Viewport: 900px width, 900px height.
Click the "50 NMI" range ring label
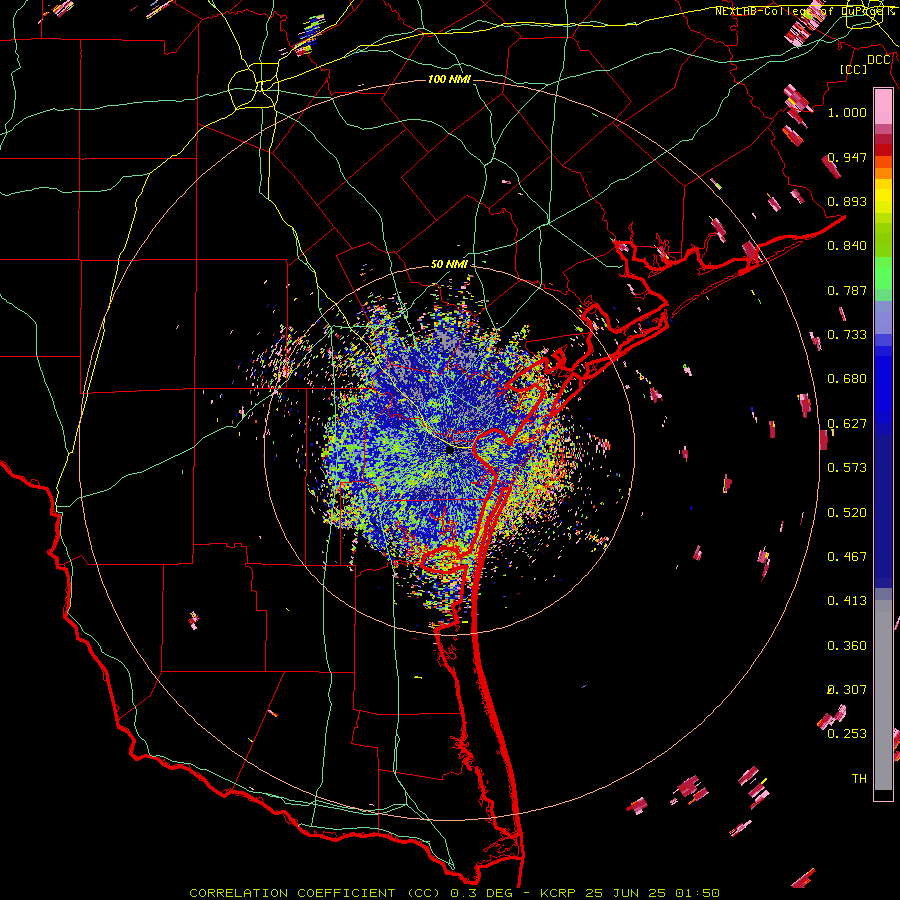tap(449, 264)
